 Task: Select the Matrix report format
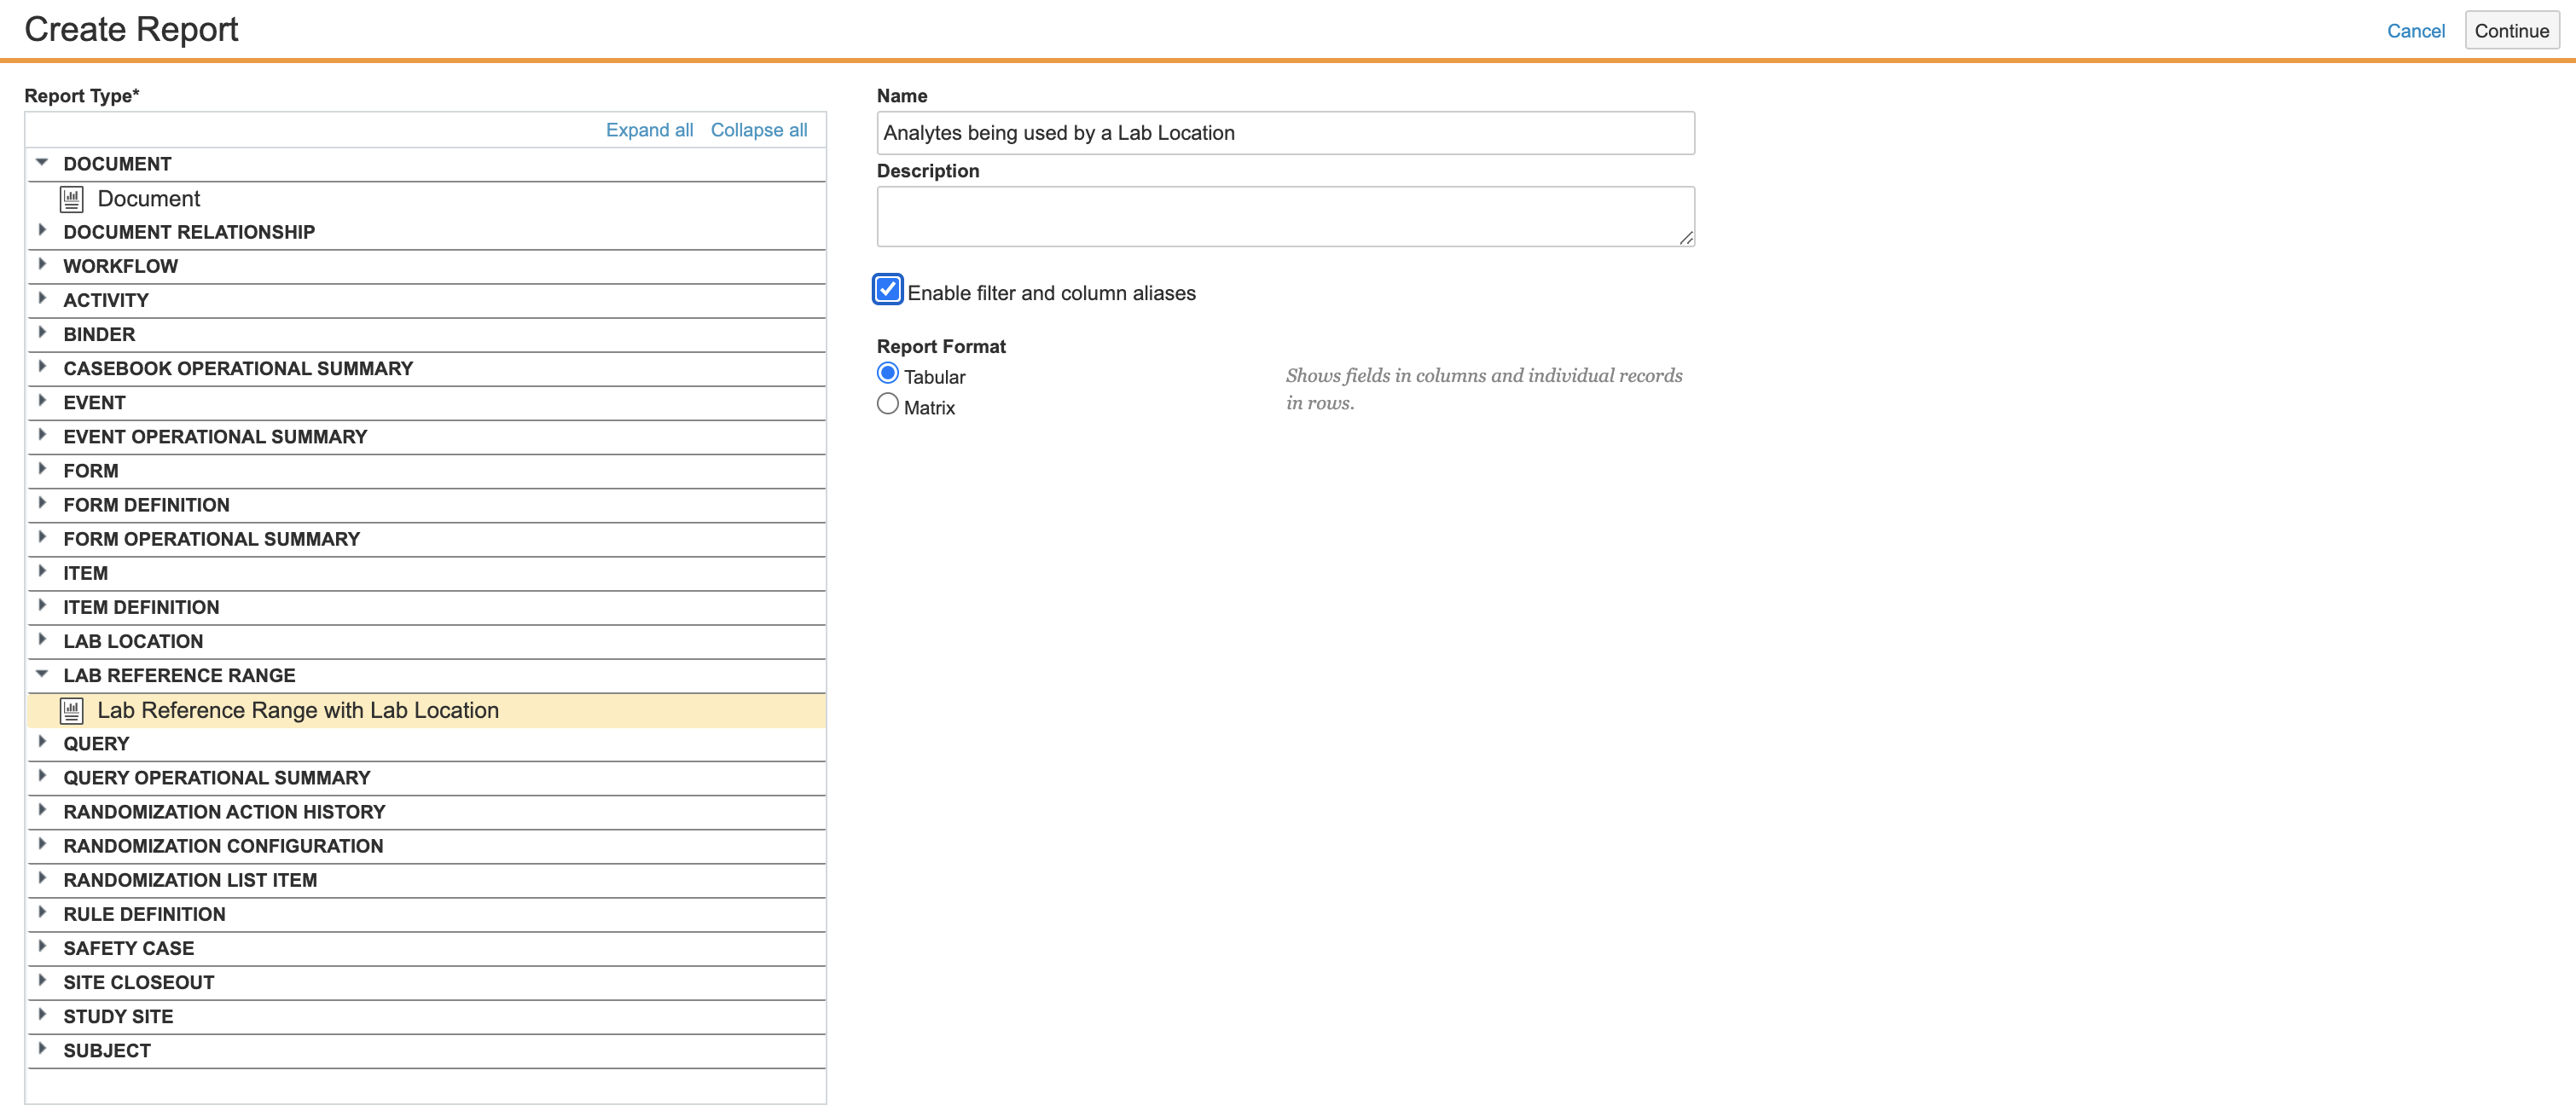(x=887, y=405)
